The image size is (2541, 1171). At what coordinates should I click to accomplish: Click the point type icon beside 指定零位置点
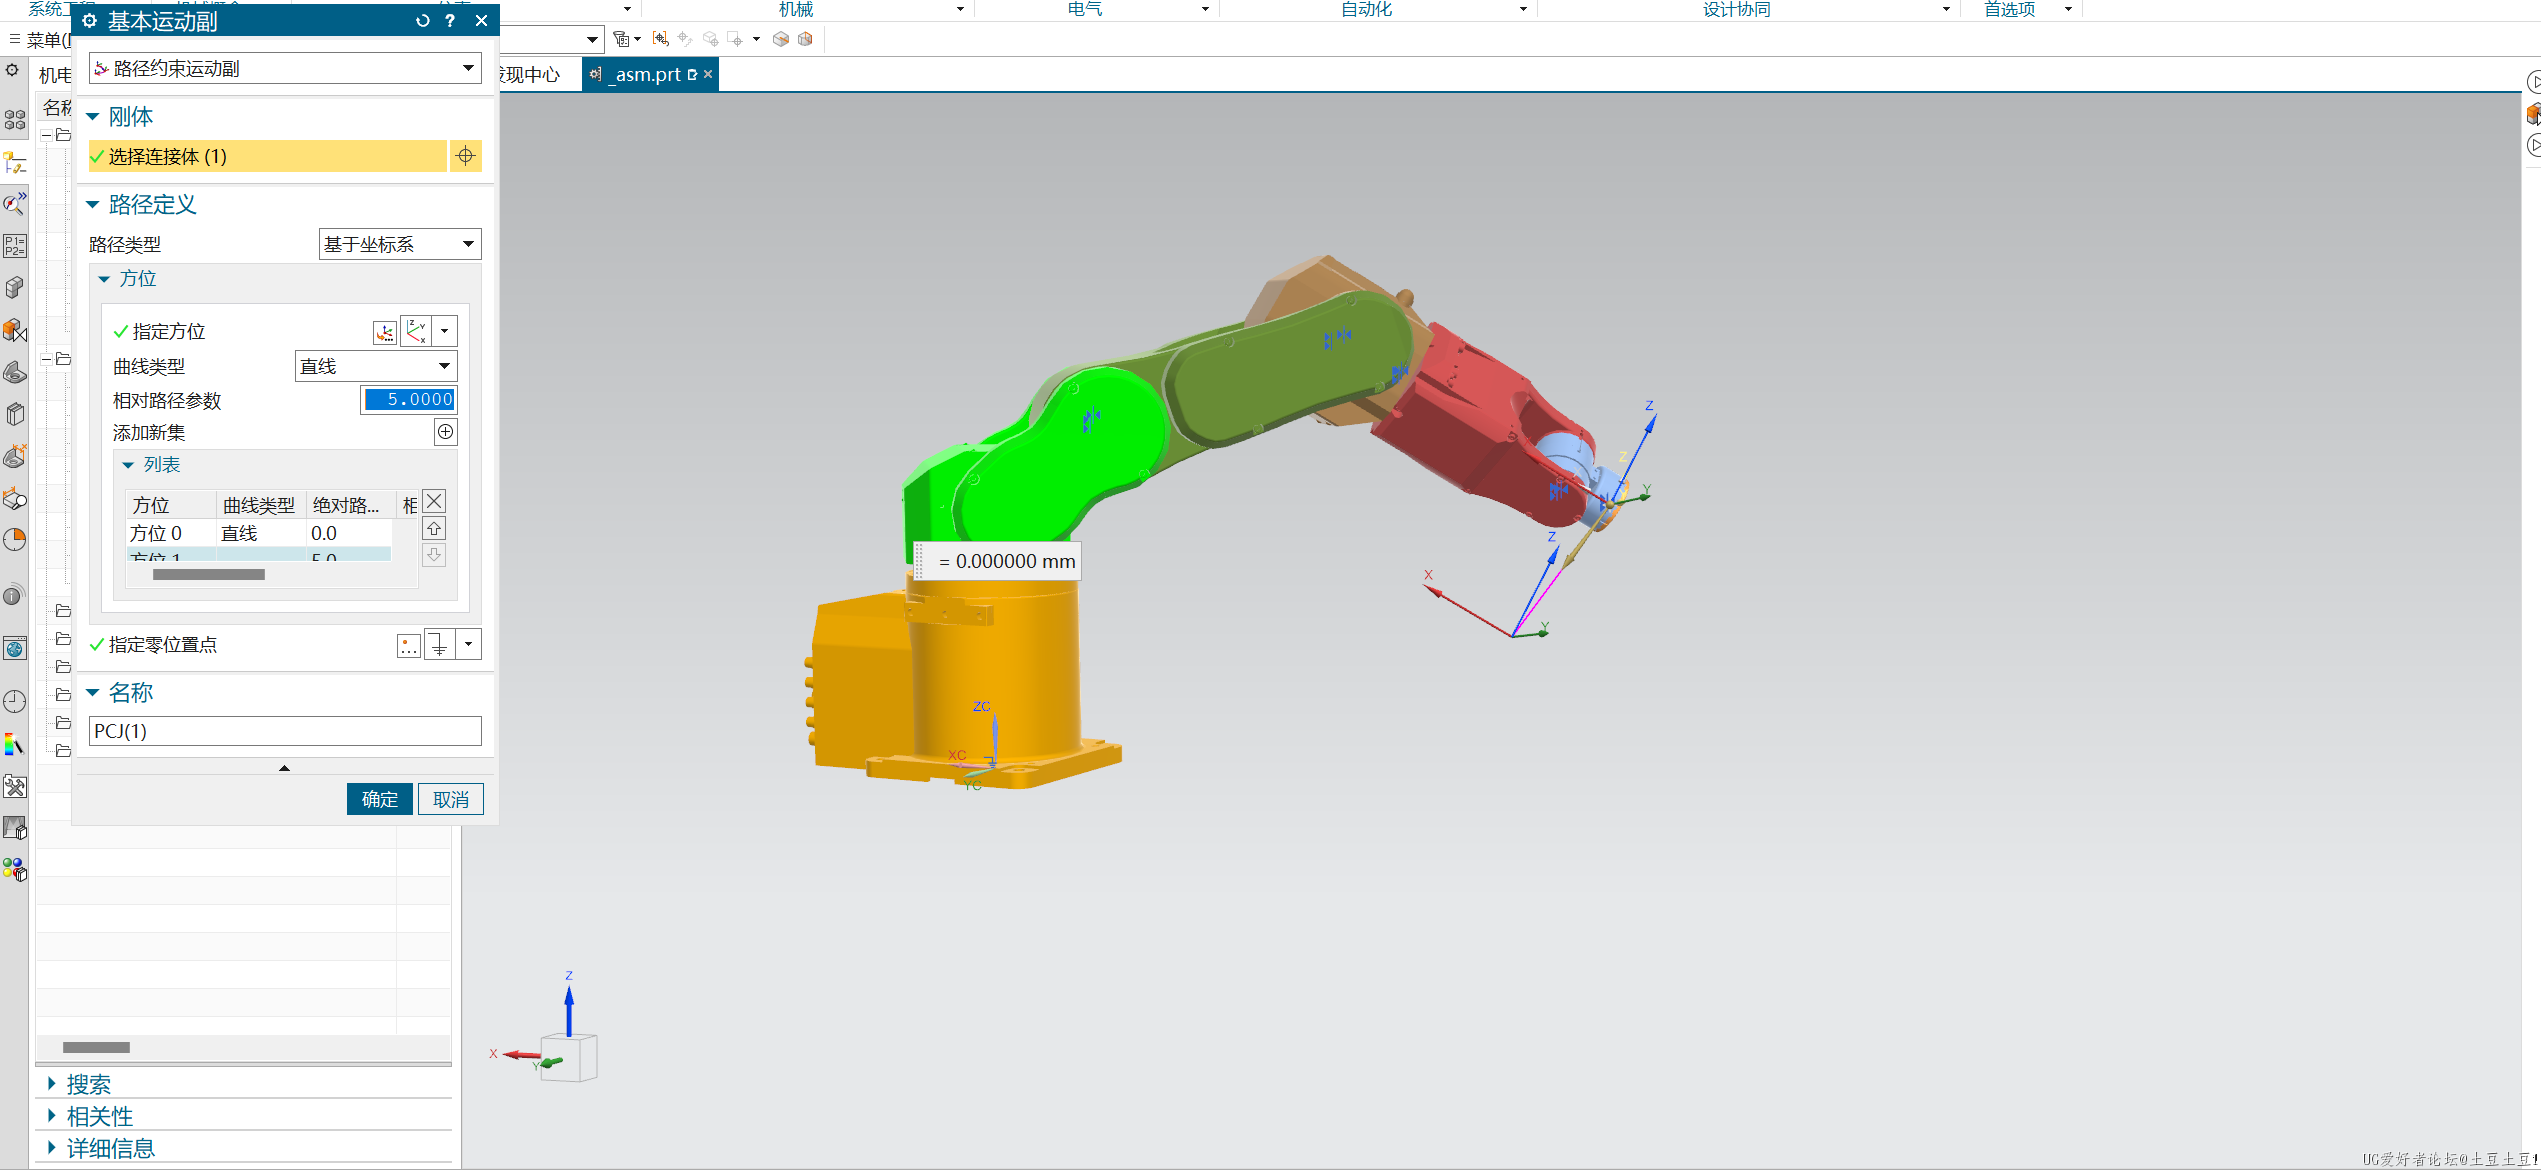[440, 644]
